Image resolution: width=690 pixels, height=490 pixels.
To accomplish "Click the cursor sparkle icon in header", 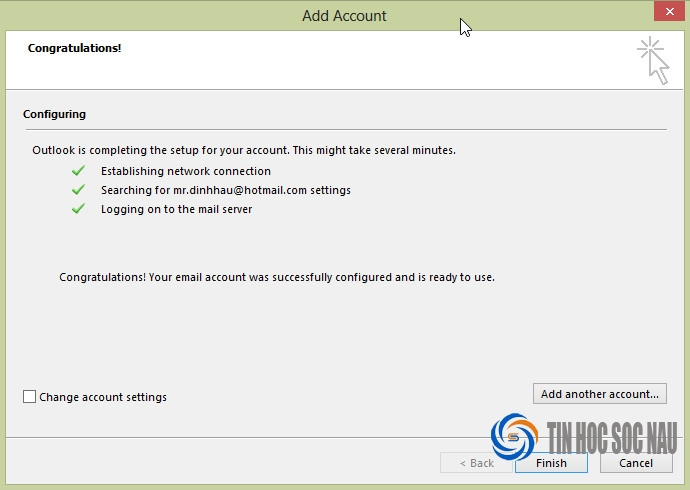I will pyautogui.click(x=653, y=61).
